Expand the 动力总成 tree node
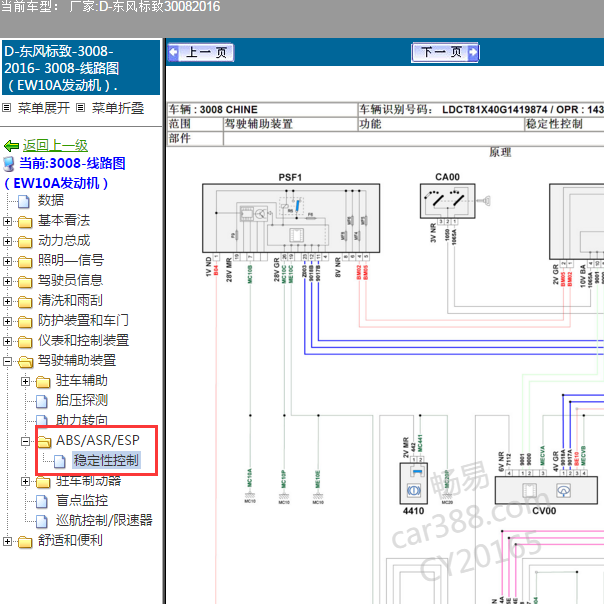 [x=7, y=241]
